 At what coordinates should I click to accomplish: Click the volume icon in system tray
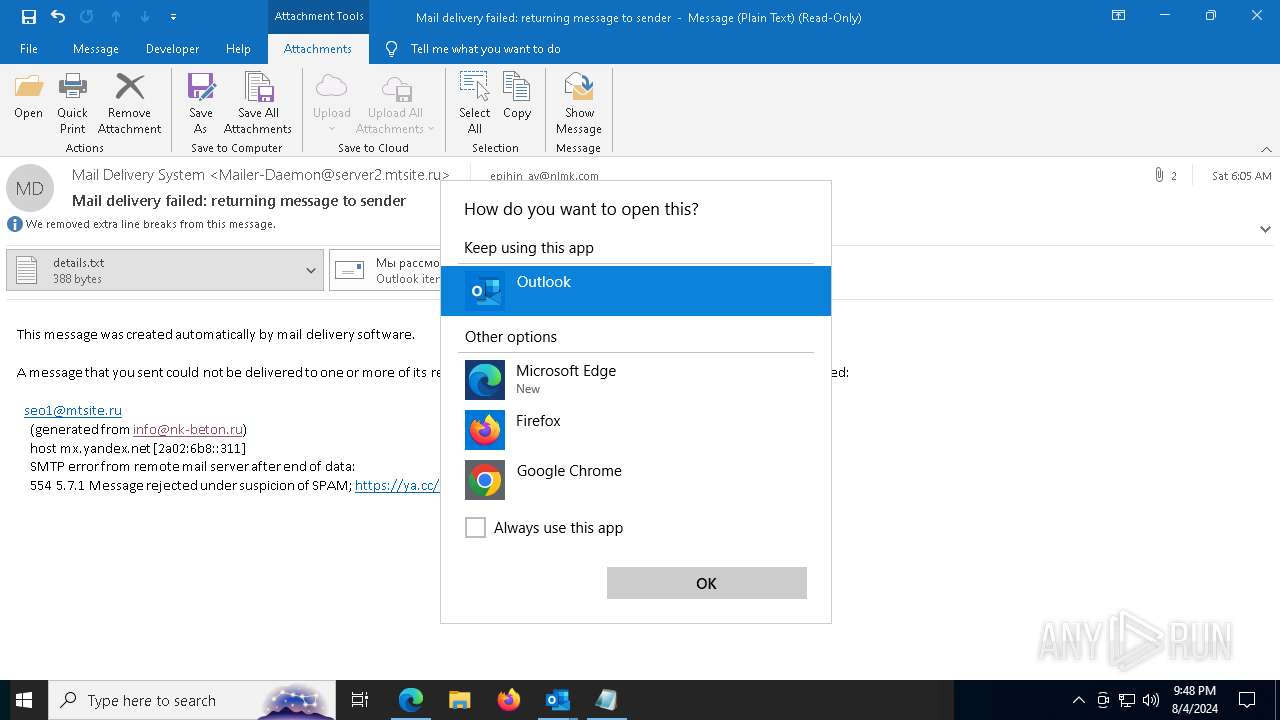point(1151,700)
